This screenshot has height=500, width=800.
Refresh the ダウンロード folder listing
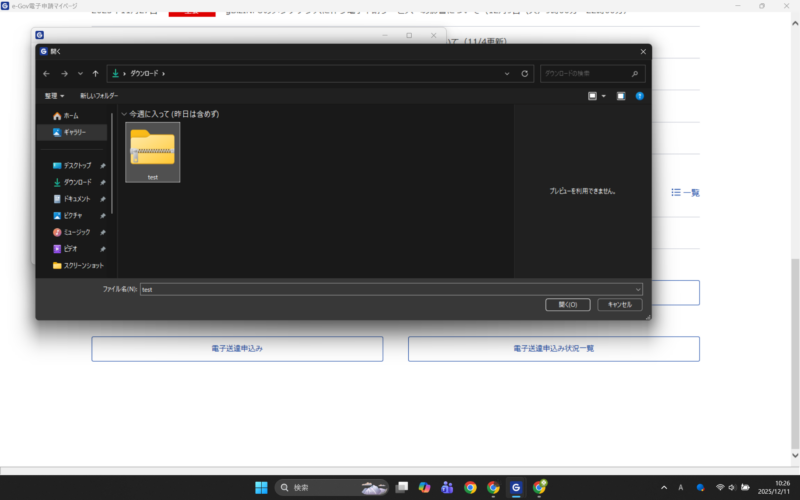[524, 74]
